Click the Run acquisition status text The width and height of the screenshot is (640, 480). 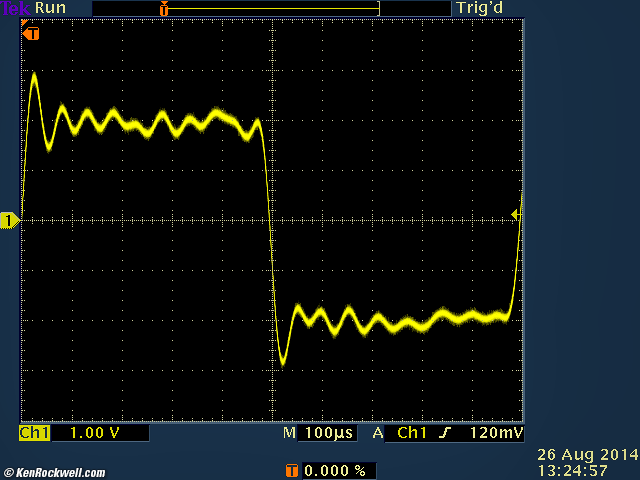click(x=50, y=8)
